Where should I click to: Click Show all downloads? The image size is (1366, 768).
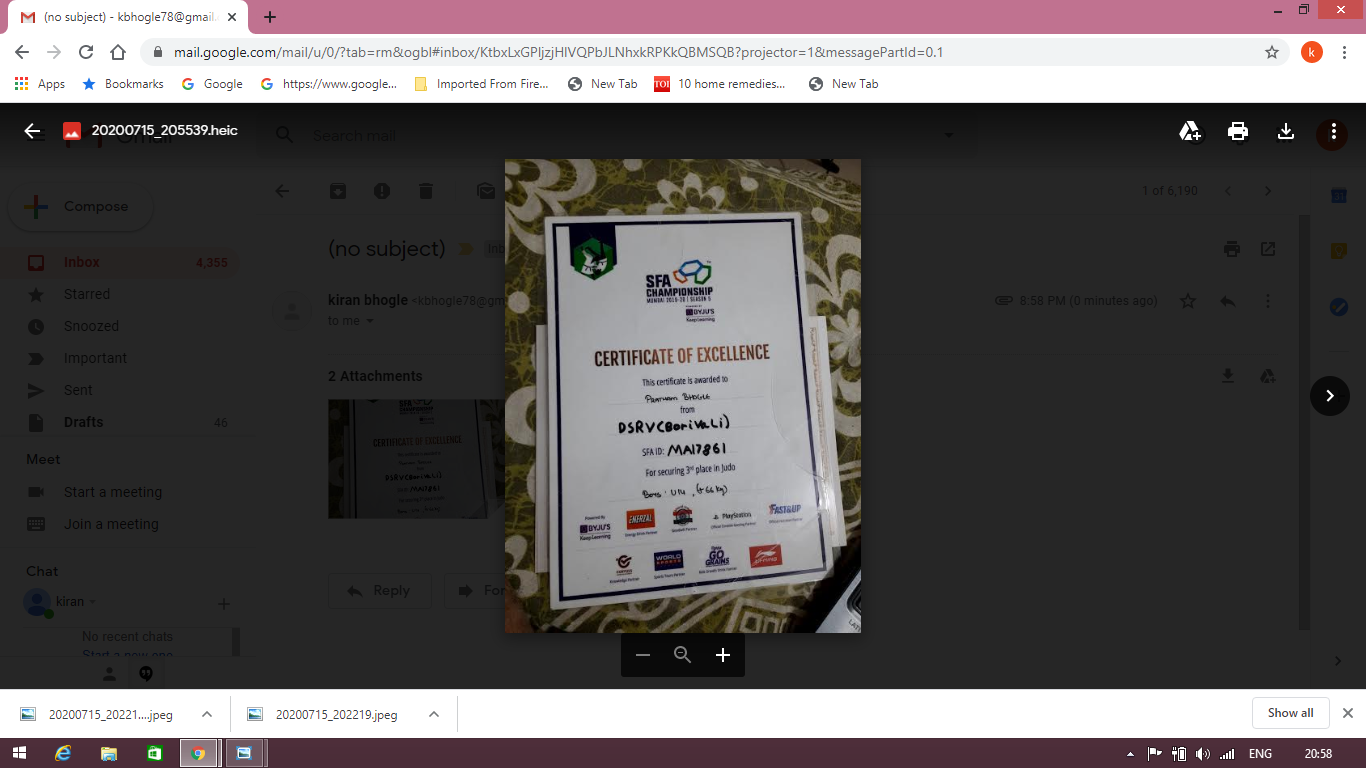(x=1290, y=713)
